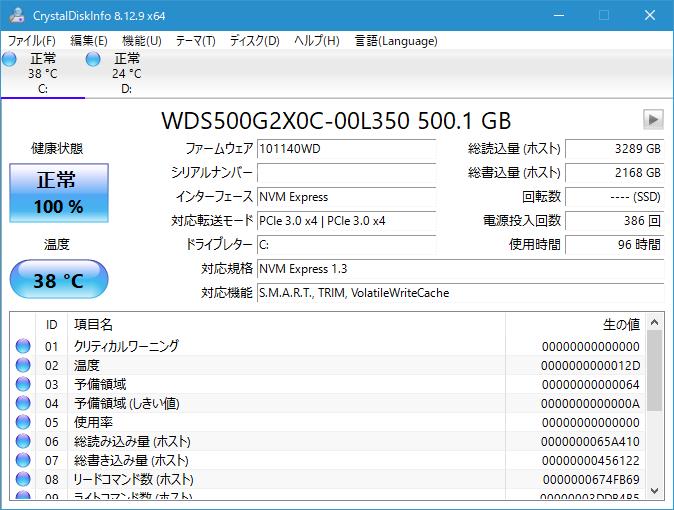This screenshot has height=510, width=674.
Task: Click the transfer mode field PCIe 3.0 x4
Action: [x=346, y=221]
